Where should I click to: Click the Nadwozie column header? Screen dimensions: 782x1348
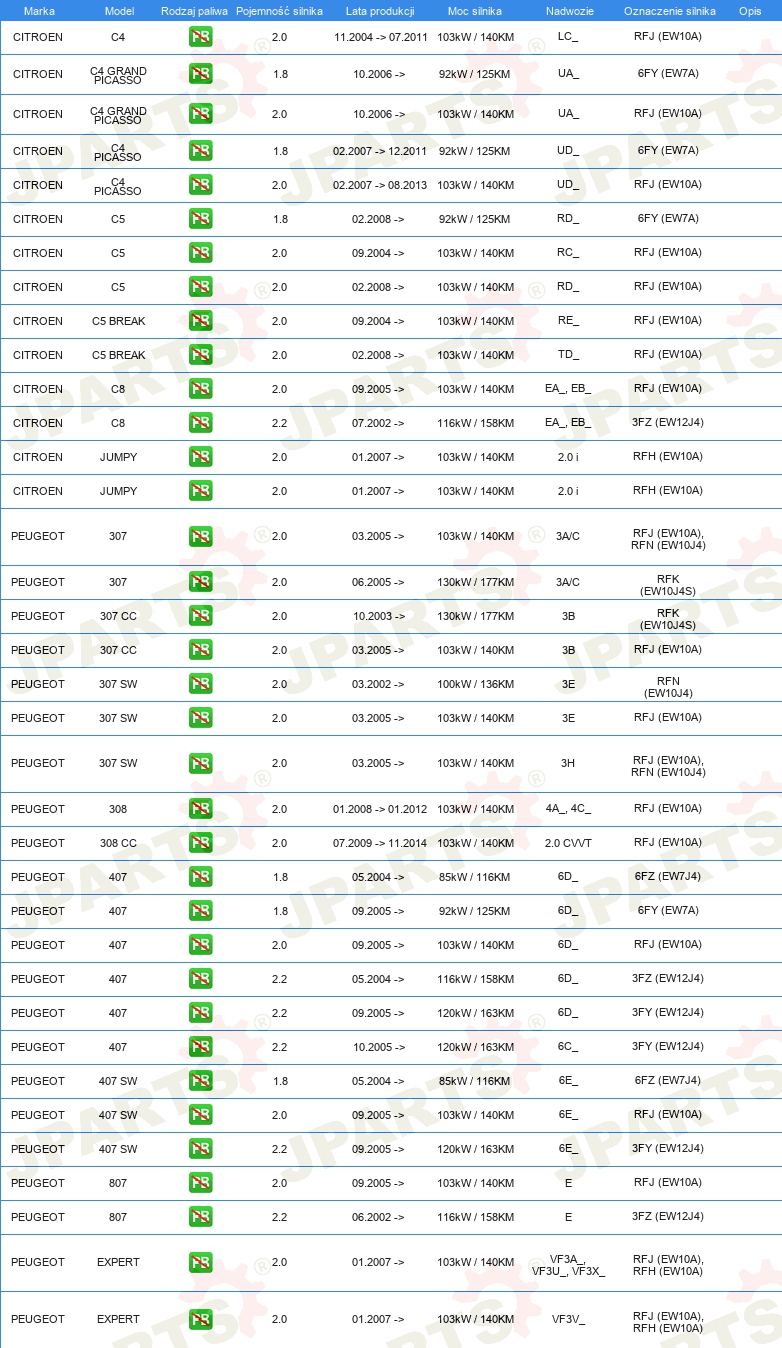click(x=568, y=11)
